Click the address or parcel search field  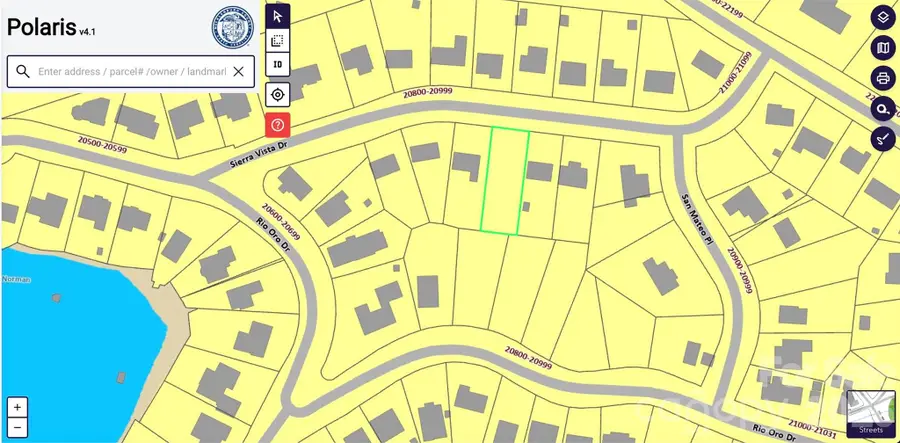click(130, 71)
